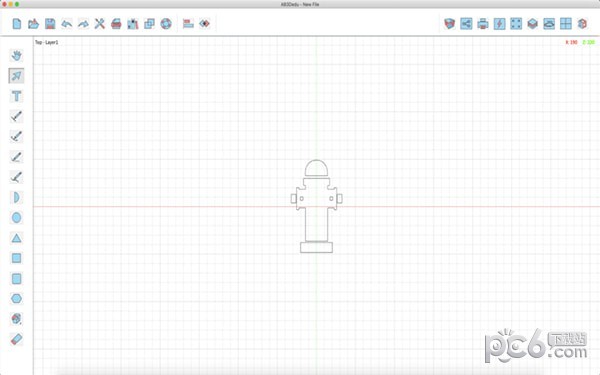Select the arrow pointer tool
600x375 pixels.
point(16,76)
